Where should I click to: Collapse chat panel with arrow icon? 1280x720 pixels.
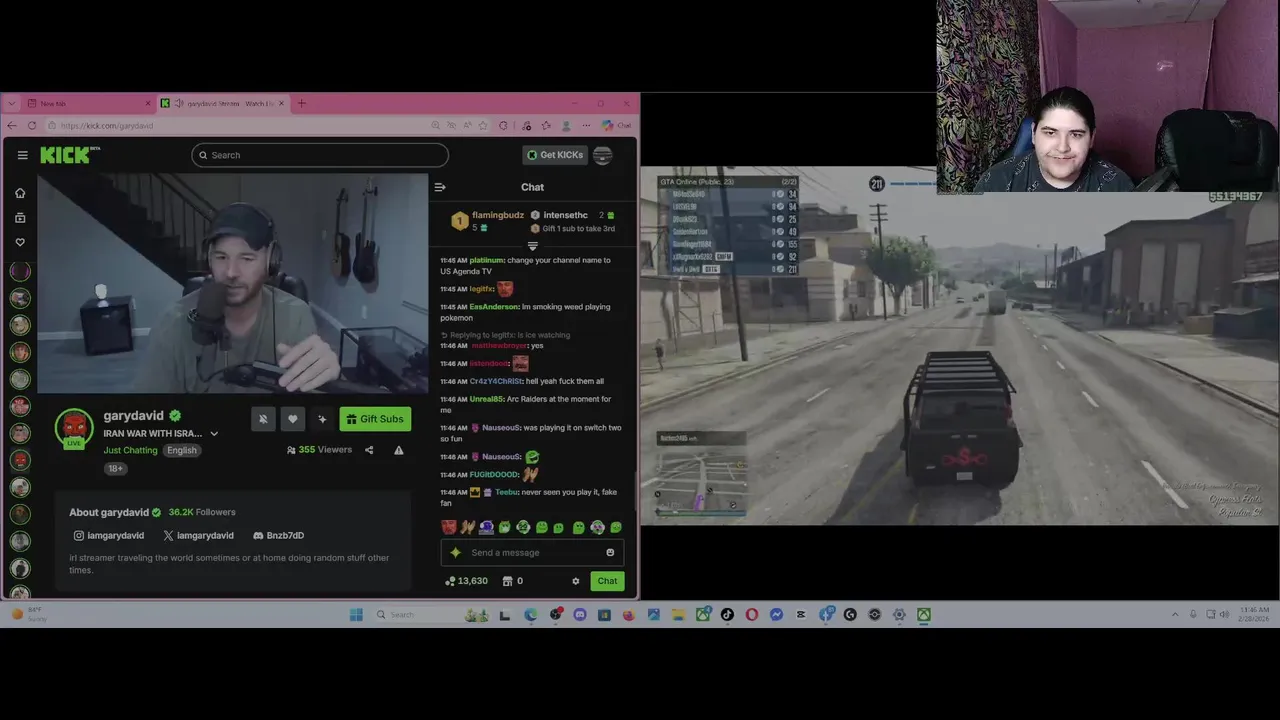pos(439,187)
